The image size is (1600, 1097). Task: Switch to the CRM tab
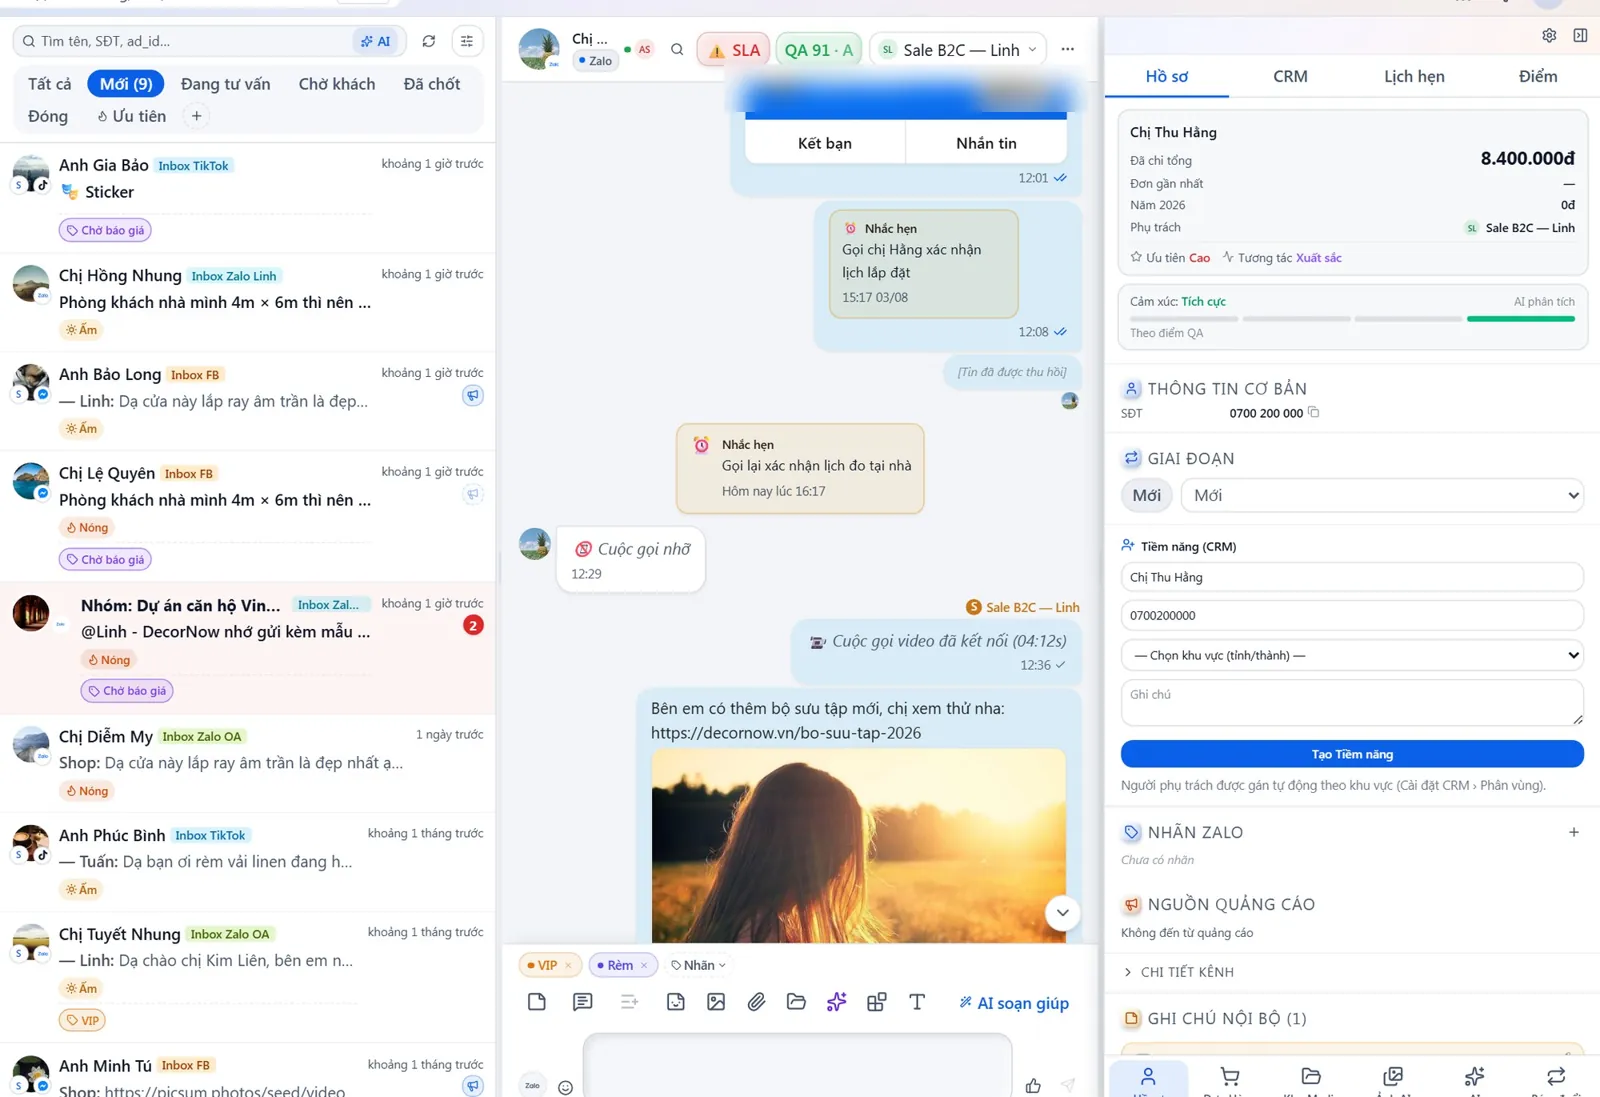(x=1290, y=76)
